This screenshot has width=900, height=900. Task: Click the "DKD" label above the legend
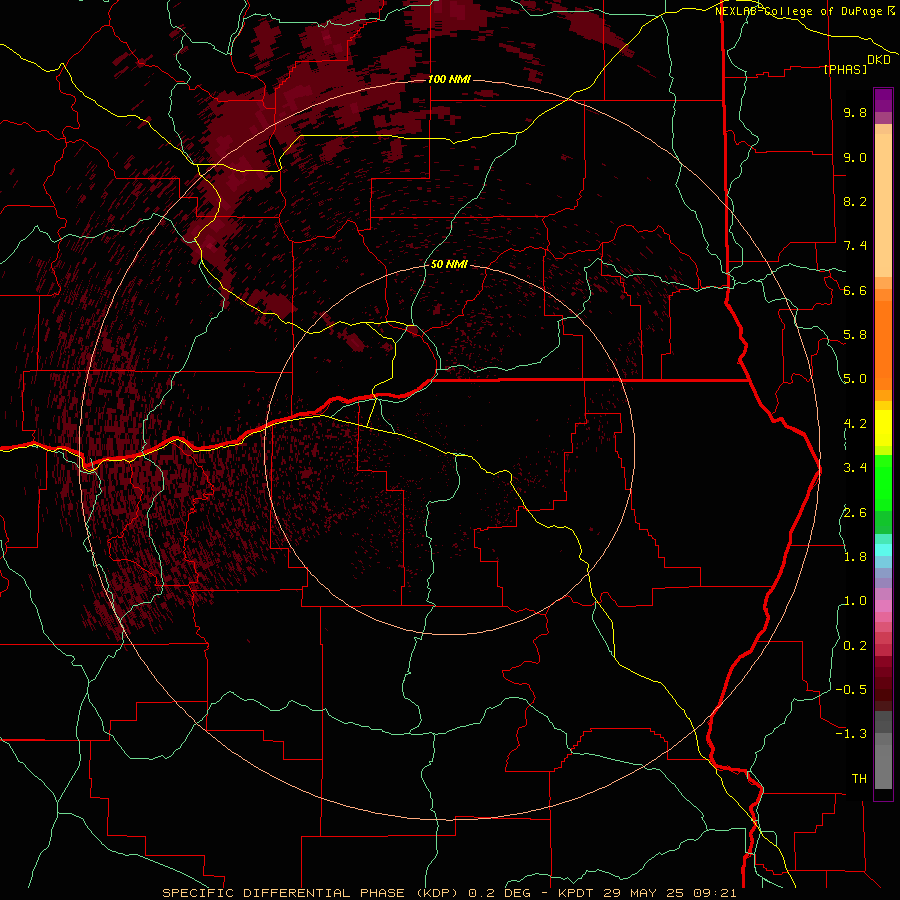click(x=879, y=60)
